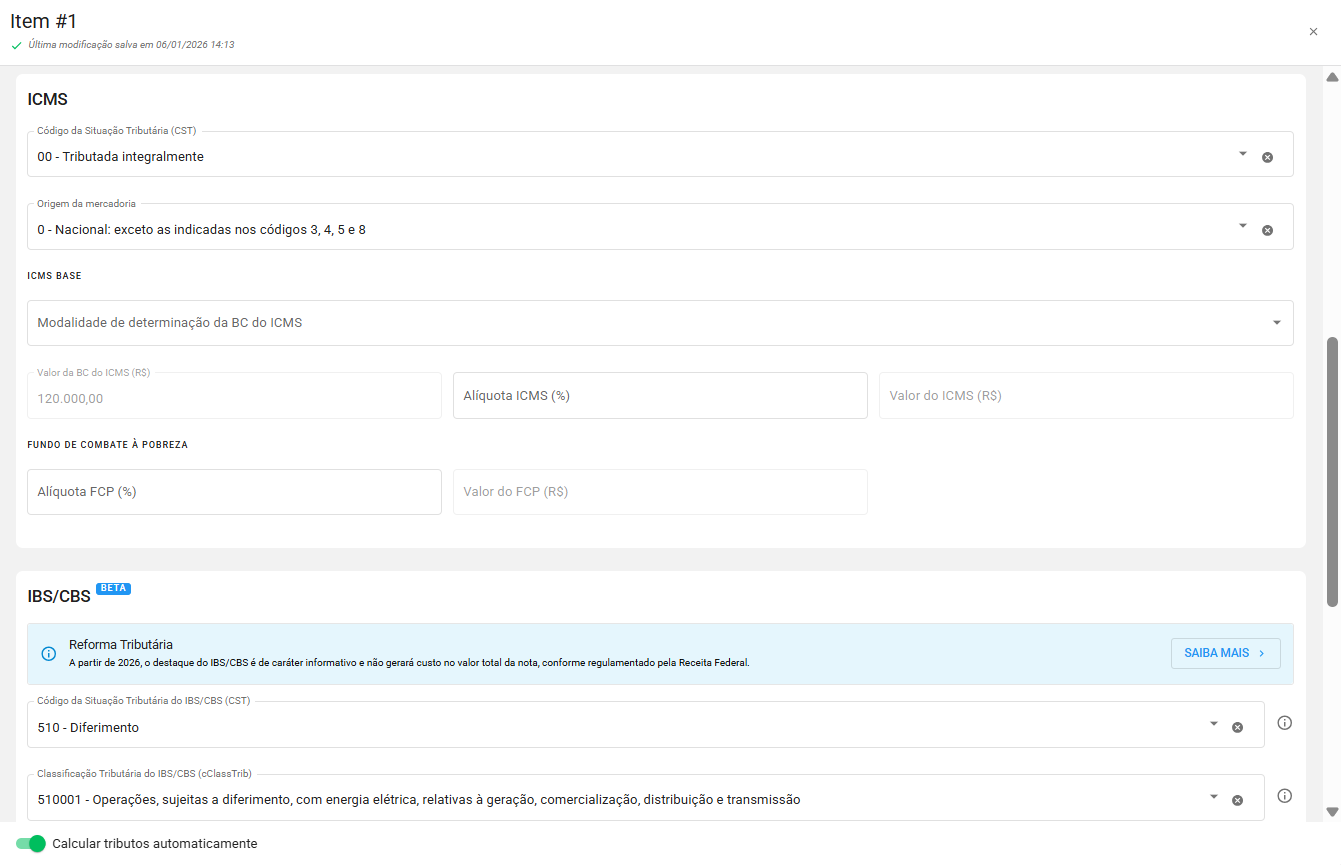
Task: Show info for IBS/CBS CST field
Action: pyautogui.click(x=1285, y=723)
